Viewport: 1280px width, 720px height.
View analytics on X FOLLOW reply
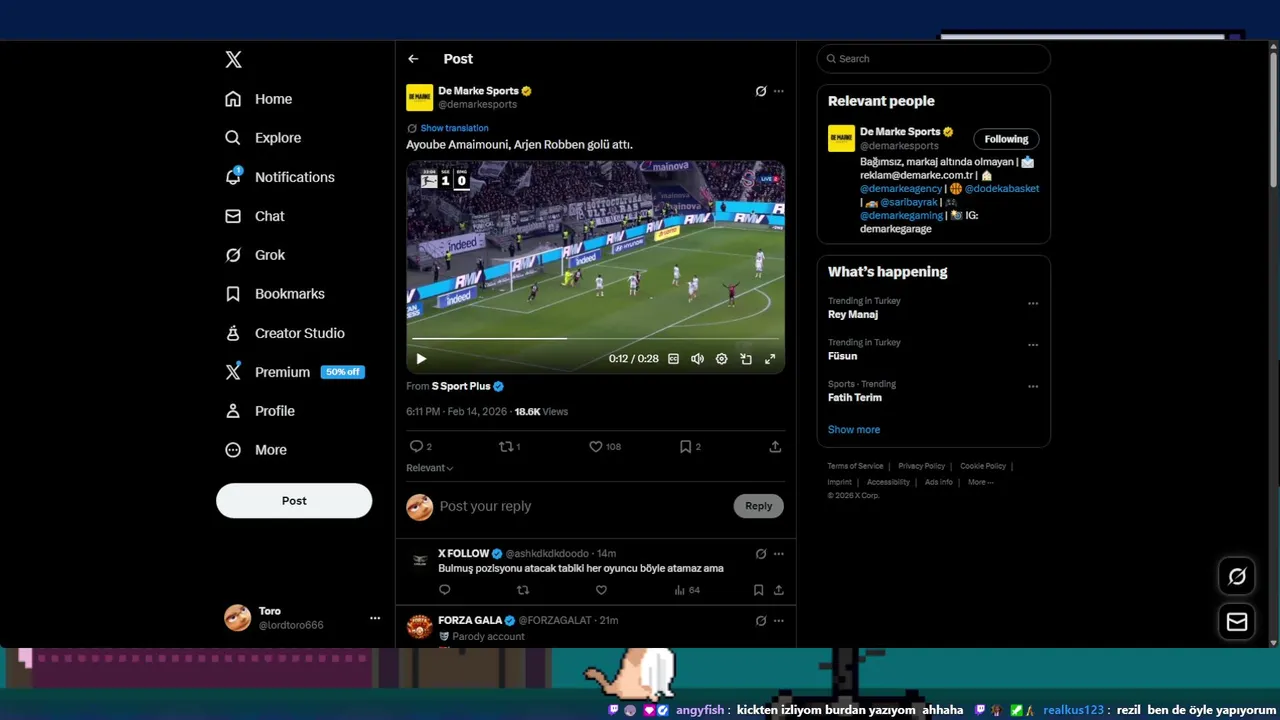coord(687,590)
